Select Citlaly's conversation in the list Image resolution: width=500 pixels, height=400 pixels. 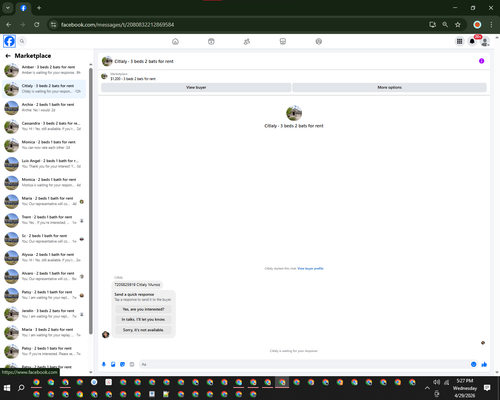[44, 89]
